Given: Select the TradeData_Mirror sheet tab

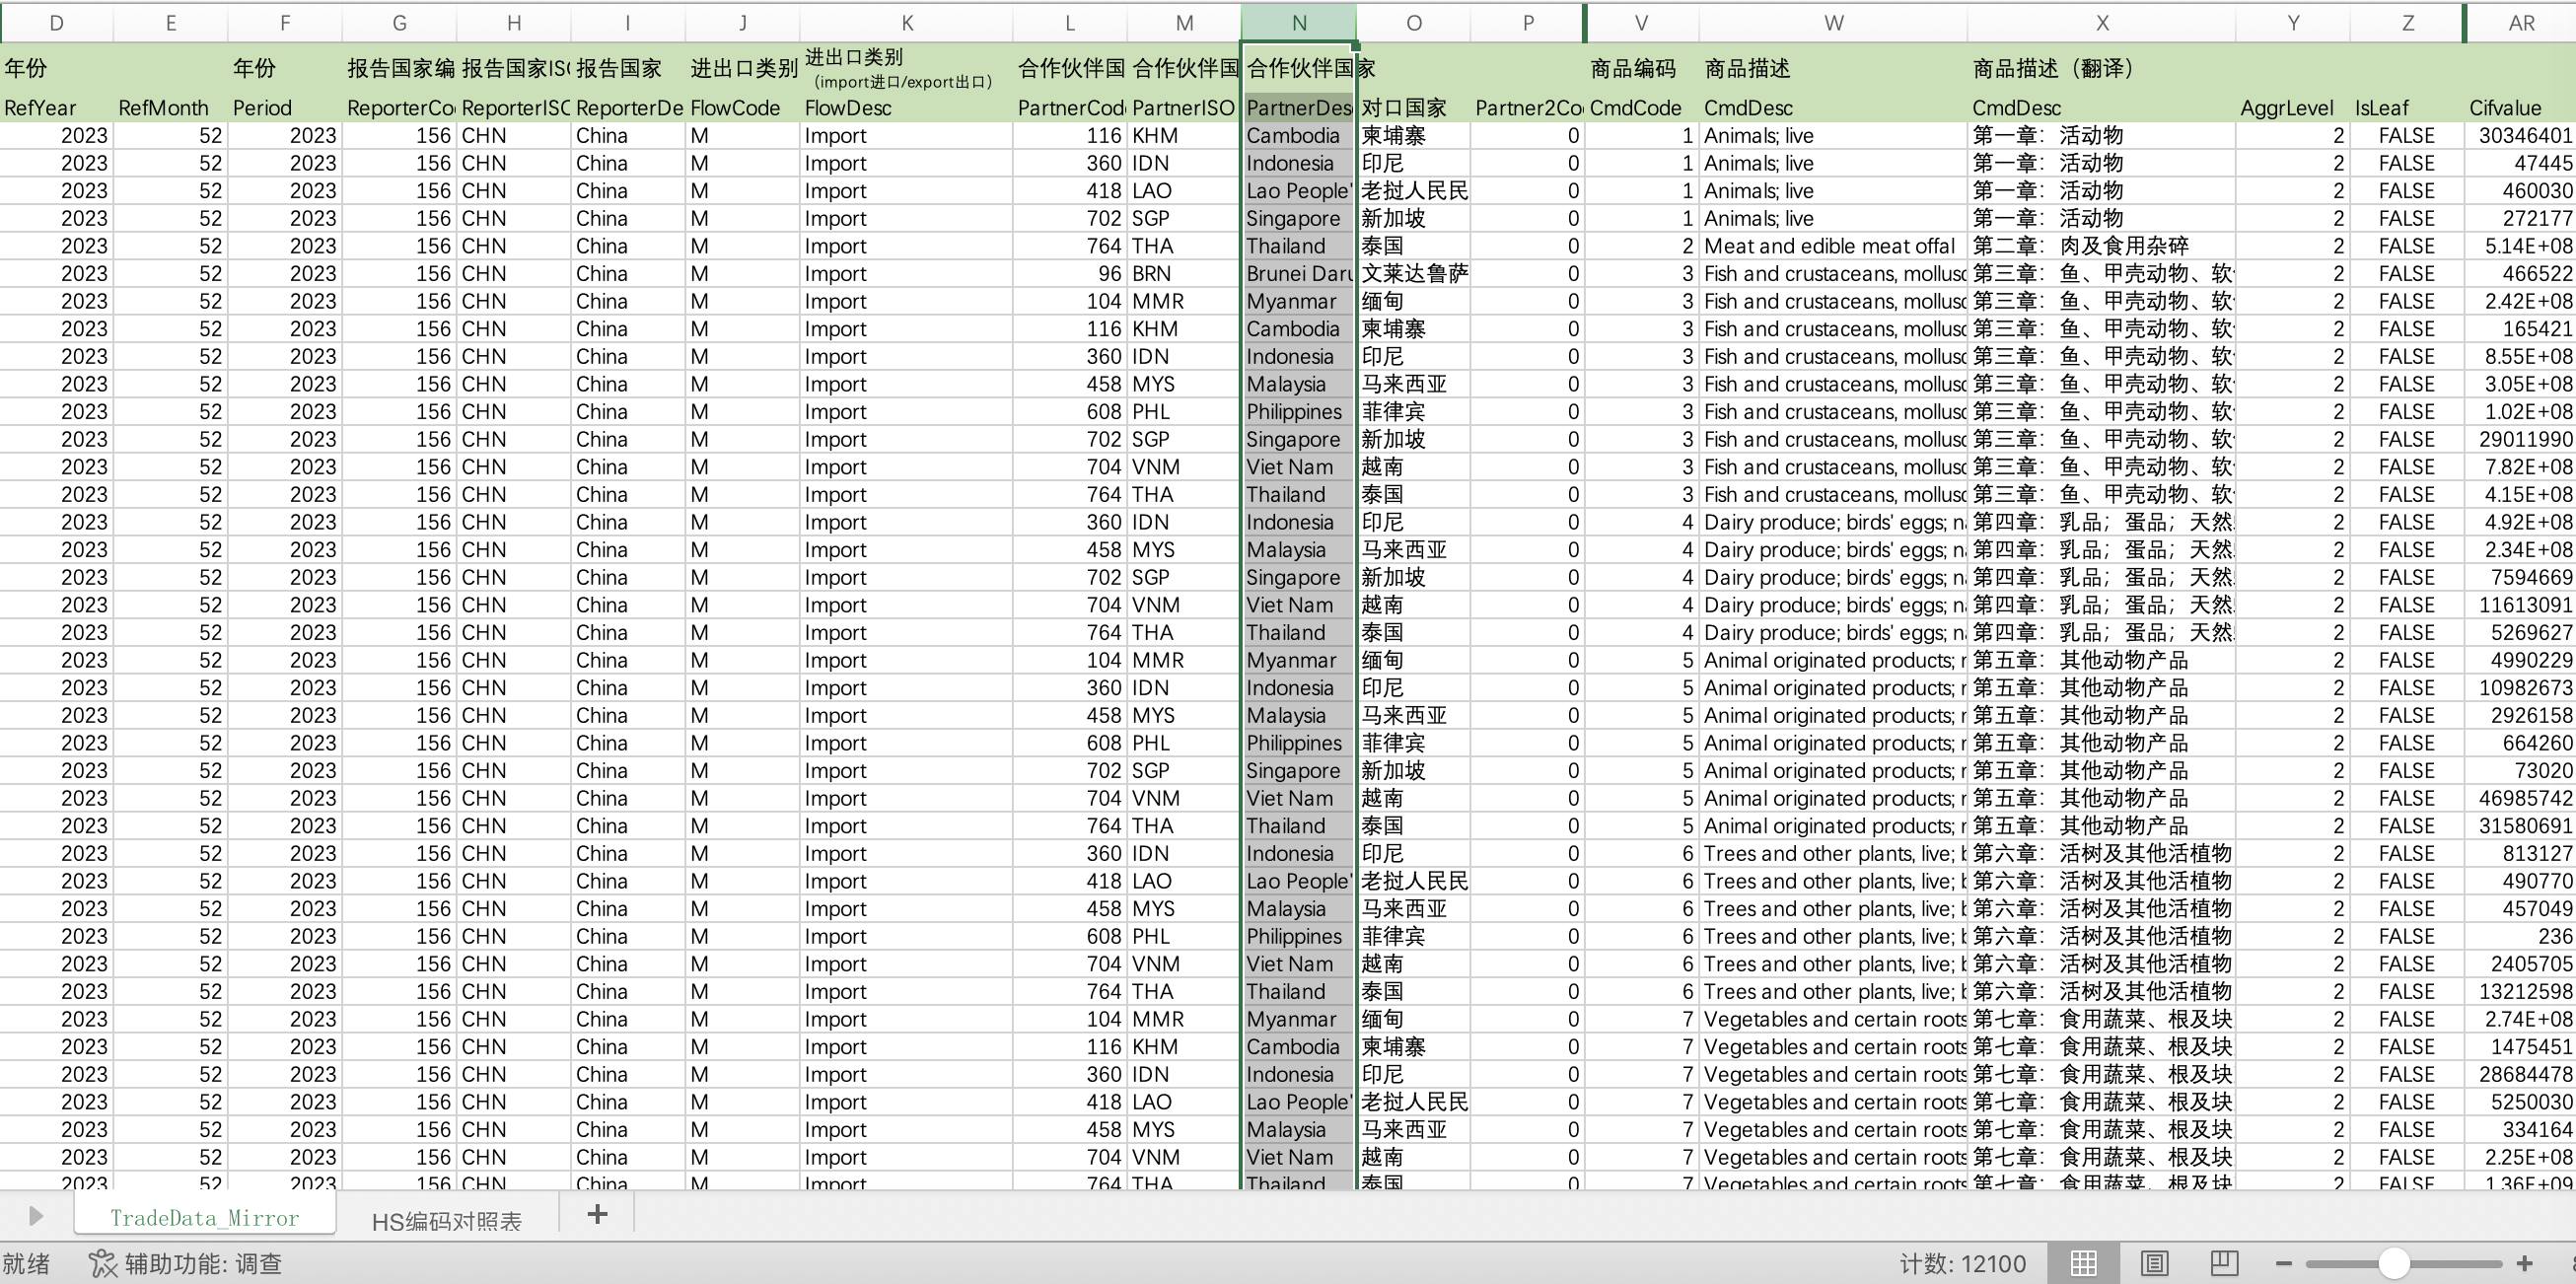Looking at the screenshot, I should click(204, 1218).
